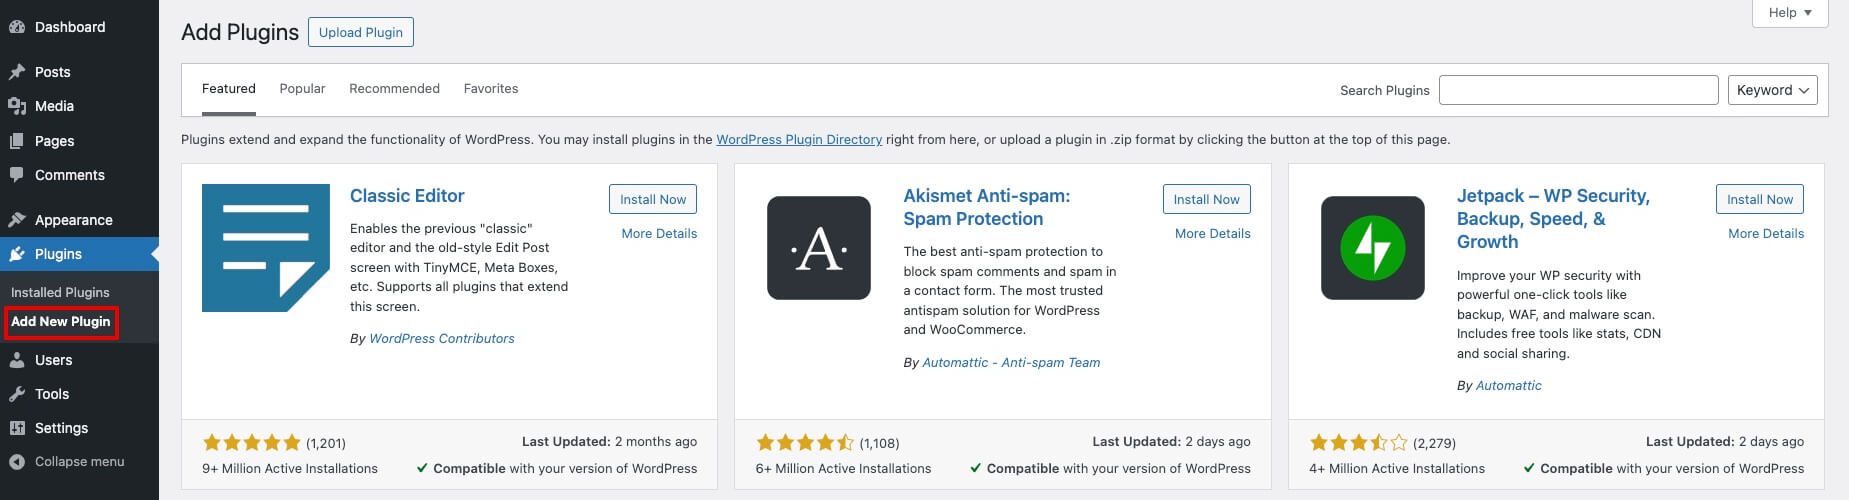Click the Posts pushpin icon

pos(17,72)
